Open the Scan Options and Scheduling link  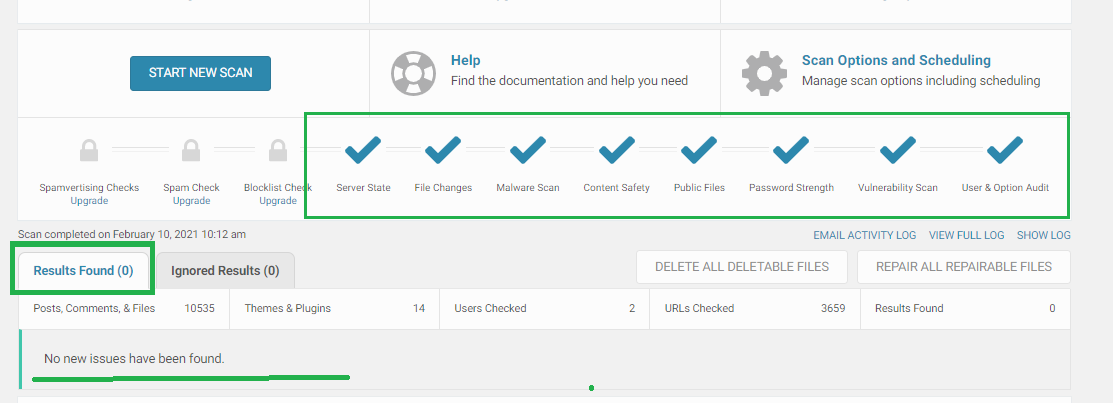tap(896, 60)
